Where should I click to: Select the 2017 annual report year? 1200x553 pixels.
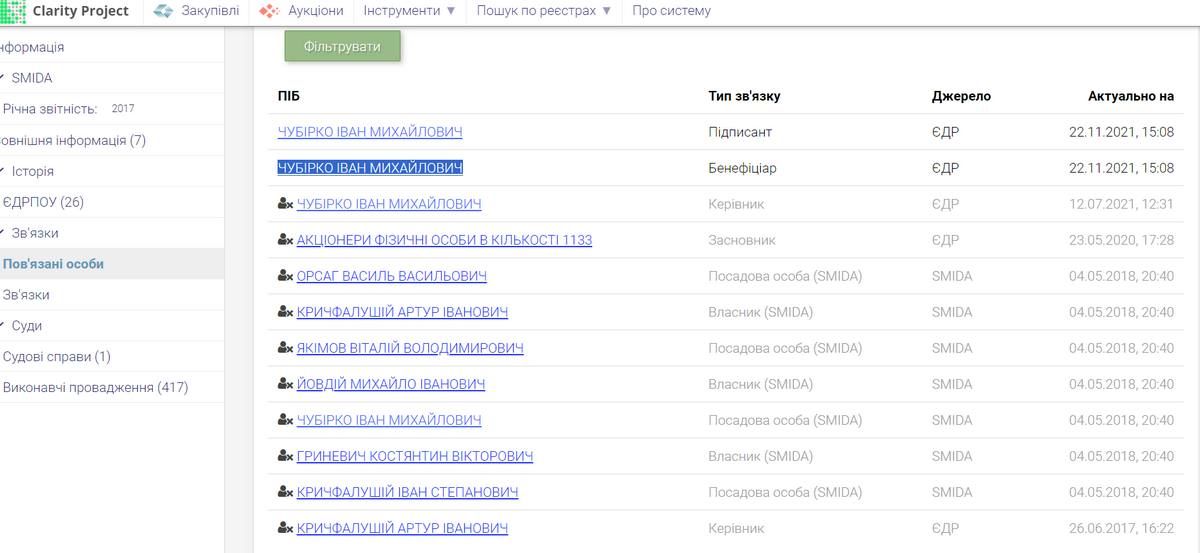coord(123,109)
